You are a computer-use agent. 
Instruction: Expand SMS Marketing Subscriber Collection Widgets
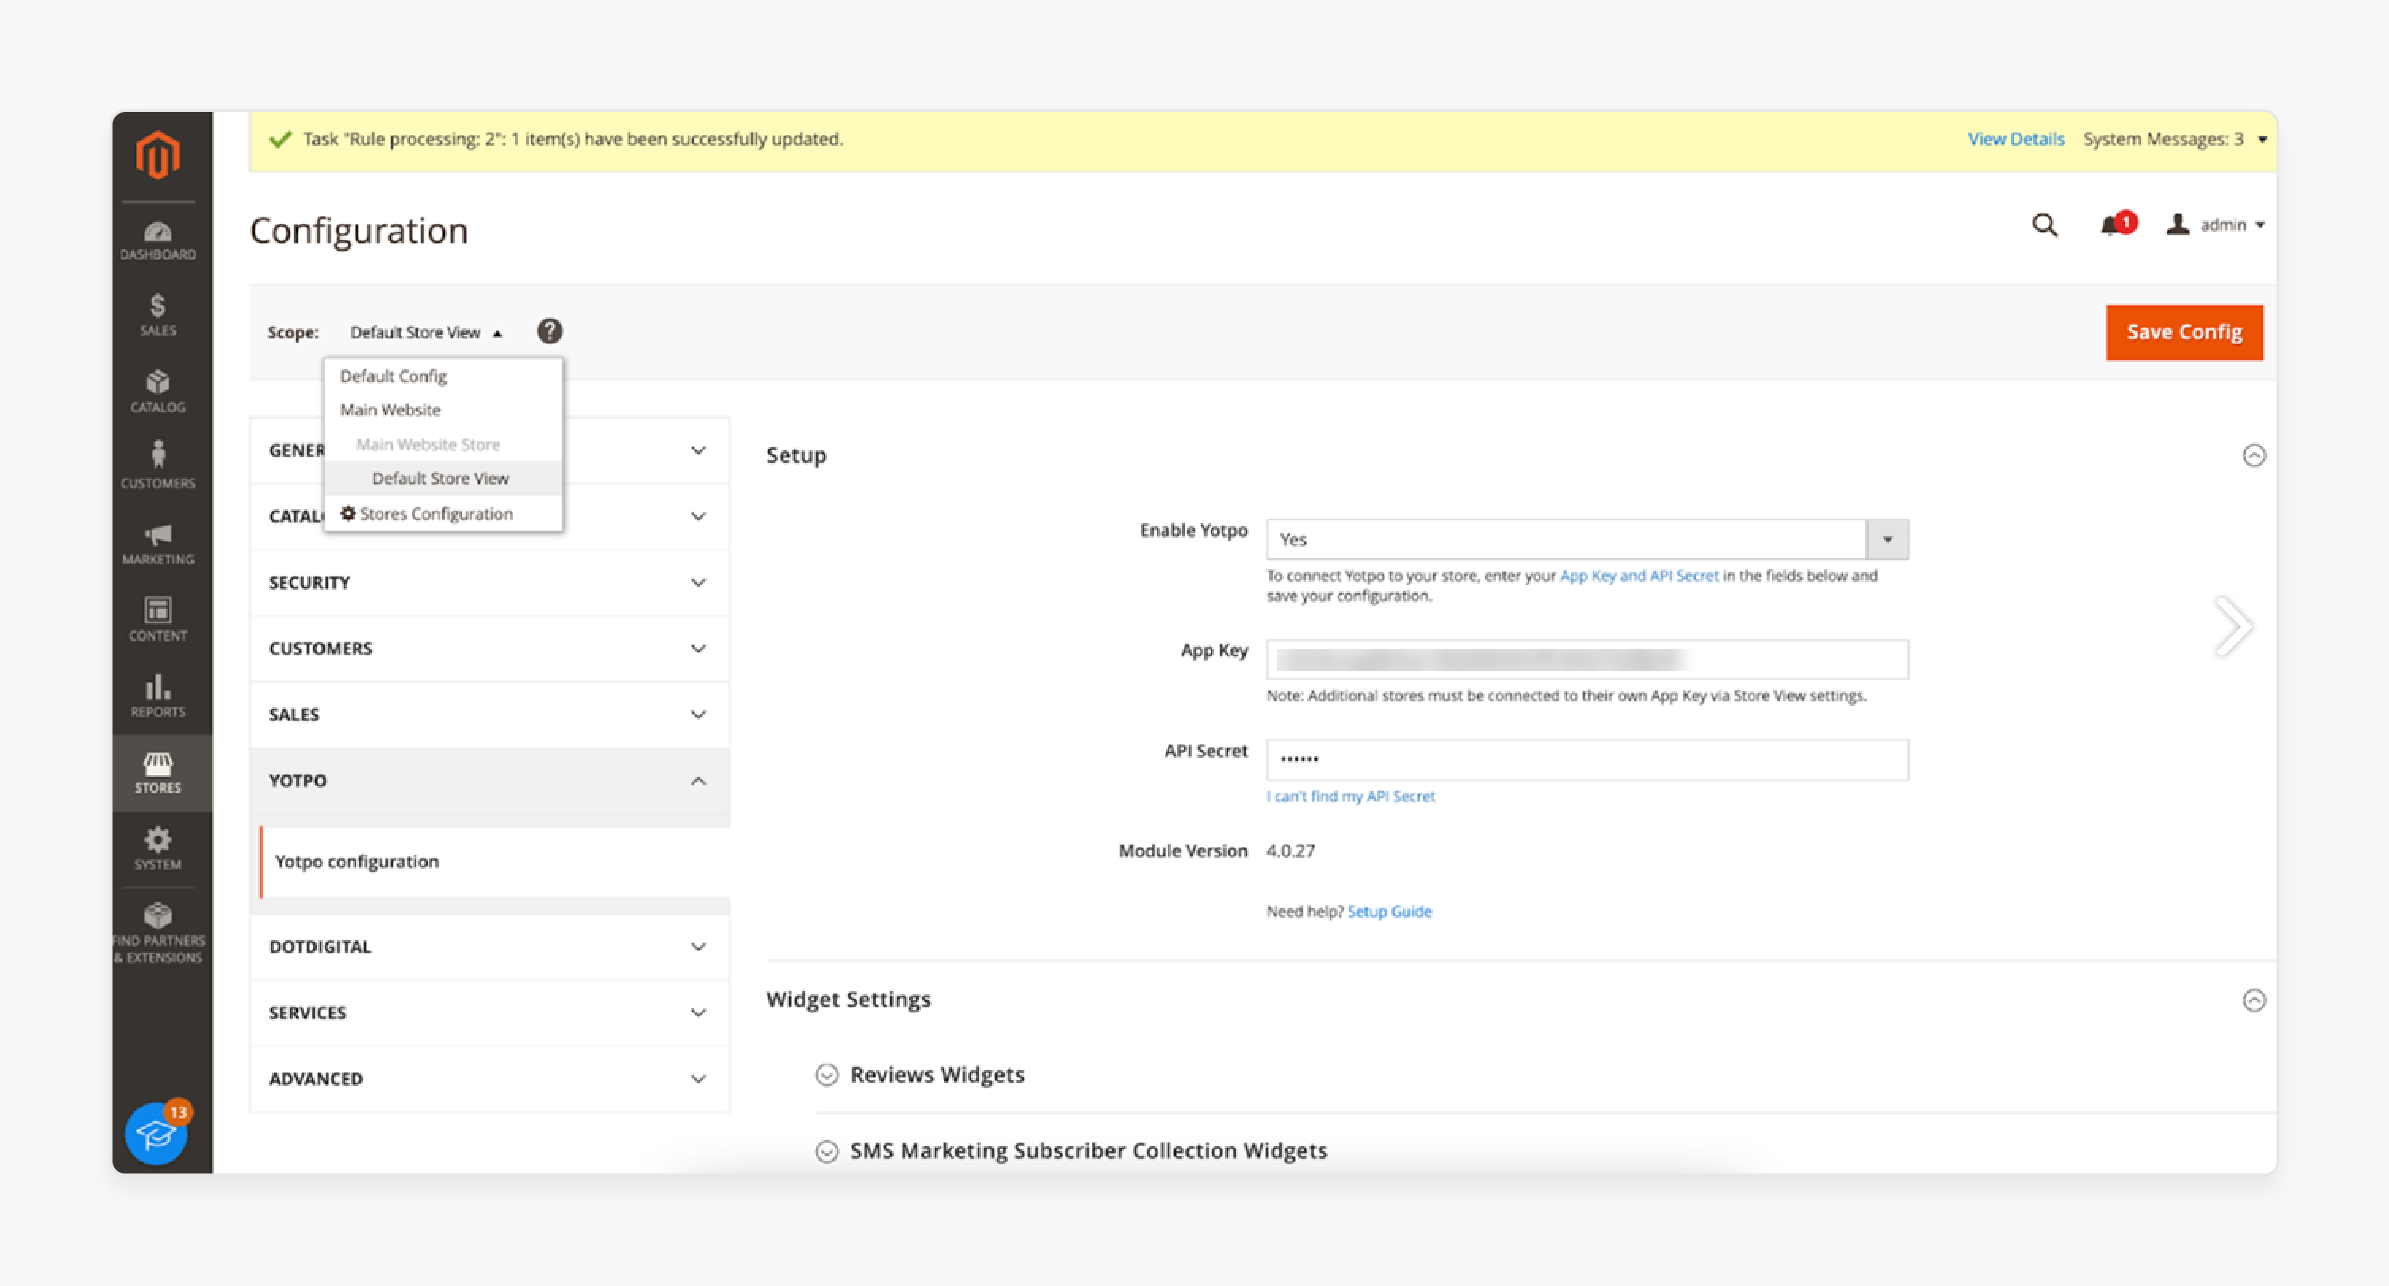click(827, 1151)
